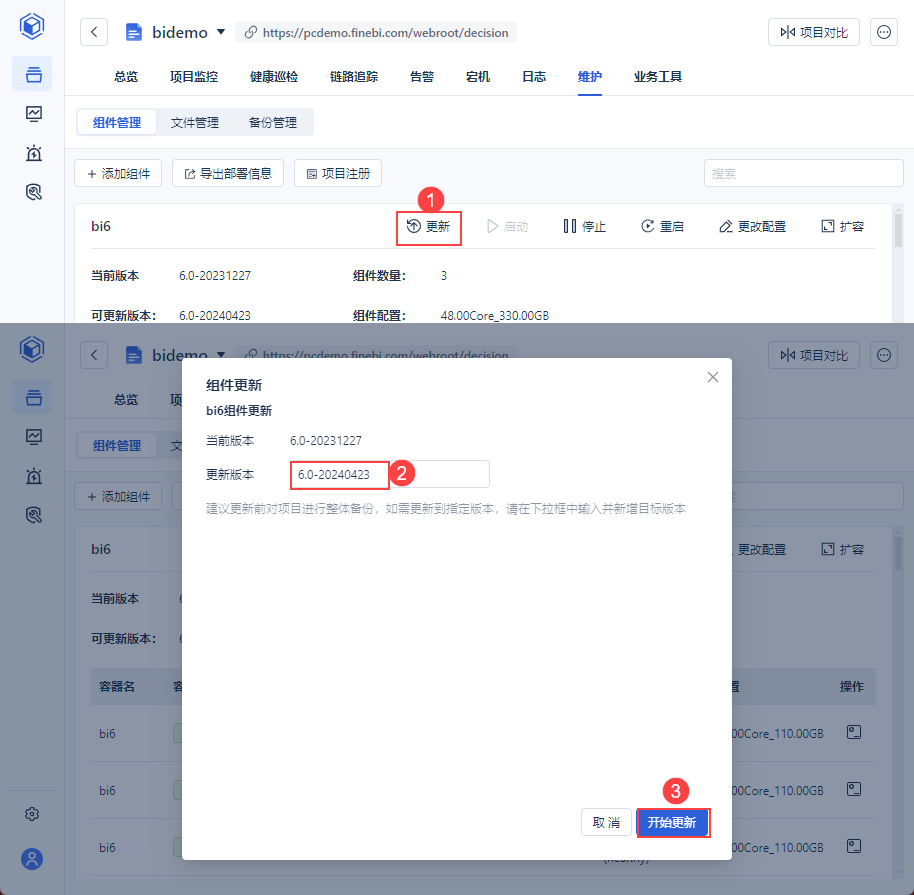This screenshot has height=895, width=914.
Task: Click the bi6组件更新 subtitle in dialog
Action: pos(239,410)
